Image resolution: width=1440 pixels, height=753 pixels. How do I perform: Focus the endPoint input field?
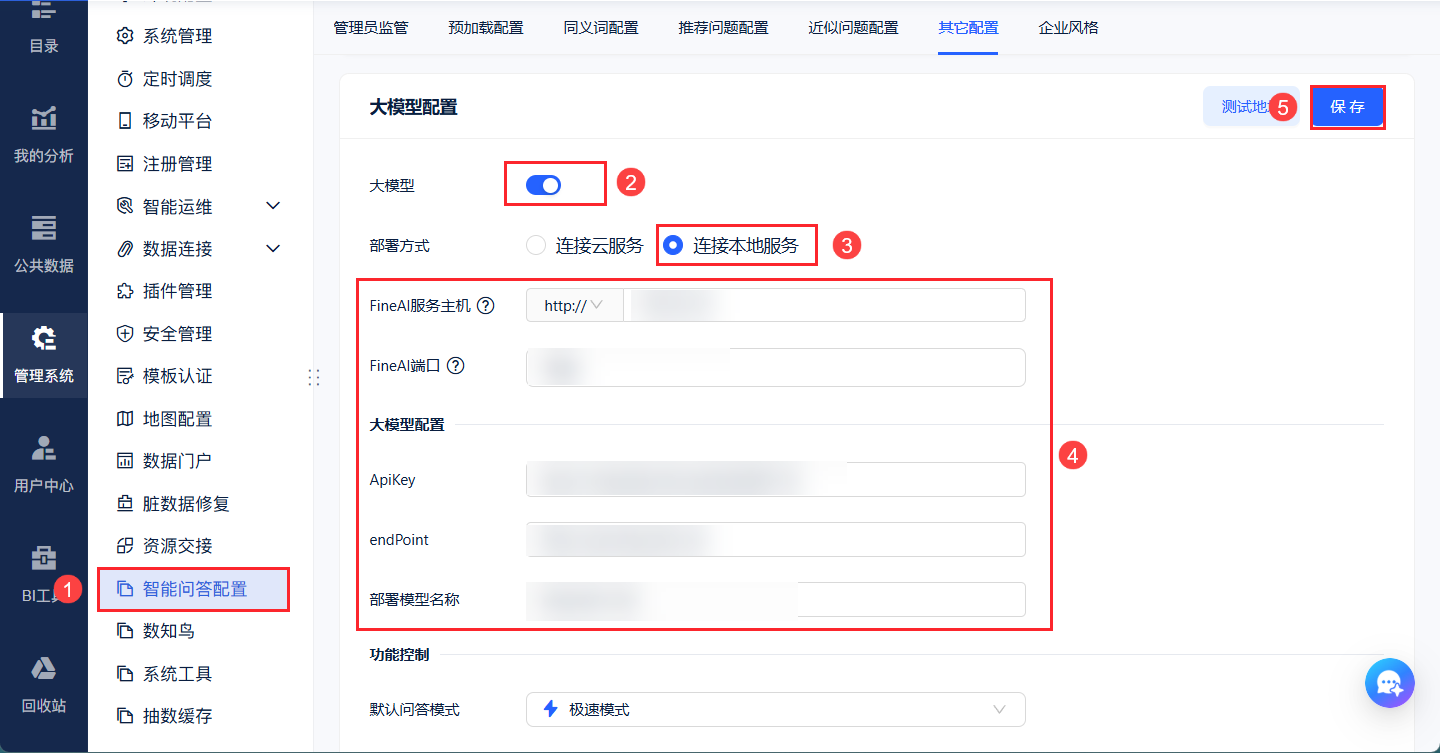click(776, 539)
